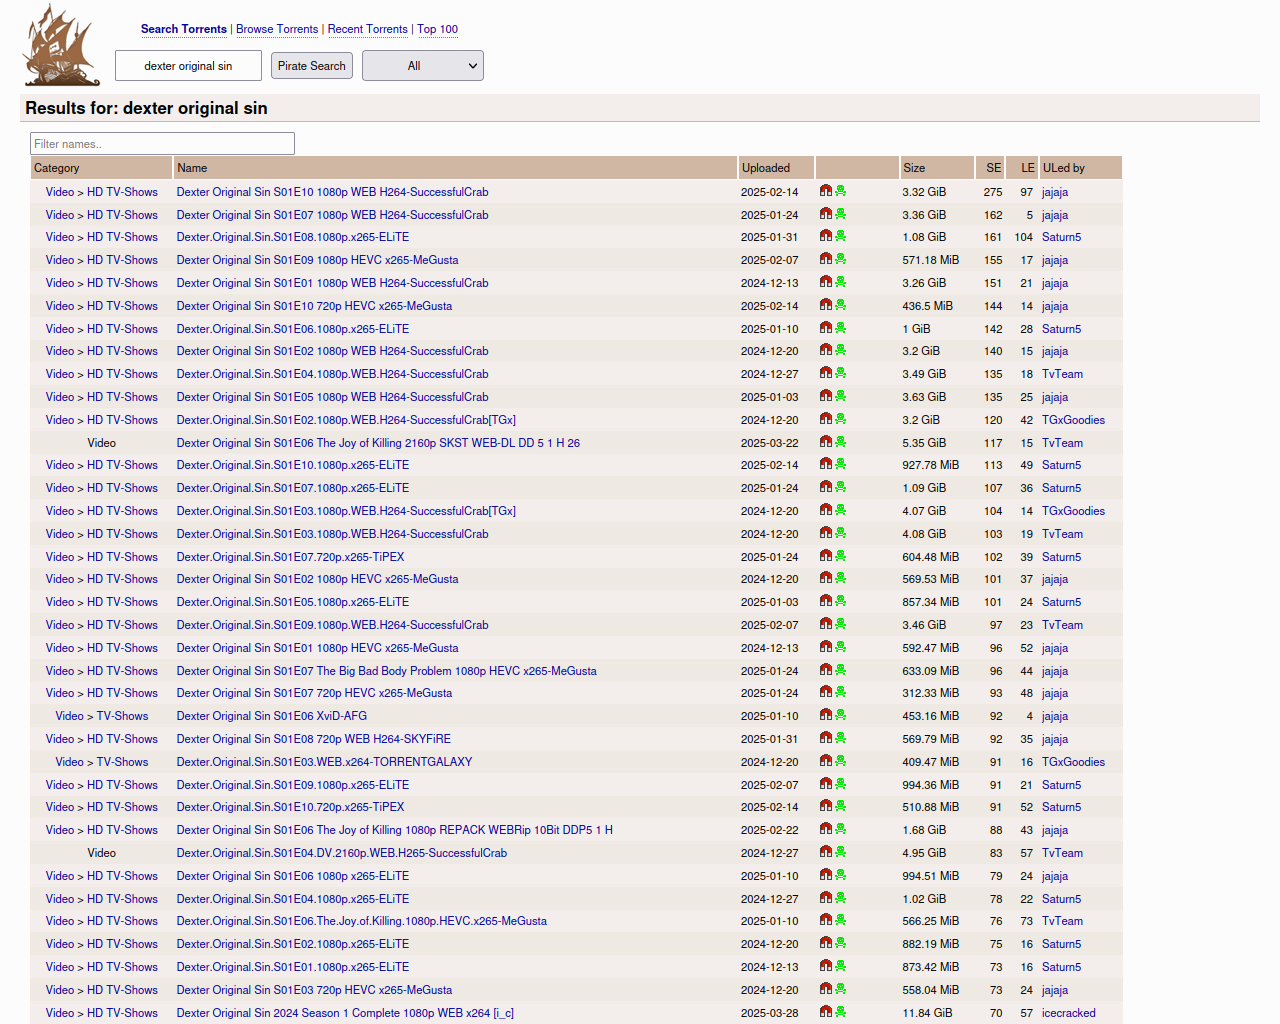Viewport: 1280px width, 1024px height.
Task: Click green skull for S01E08.1080p.x265-ELiTE row
Action: click(840, 236)
